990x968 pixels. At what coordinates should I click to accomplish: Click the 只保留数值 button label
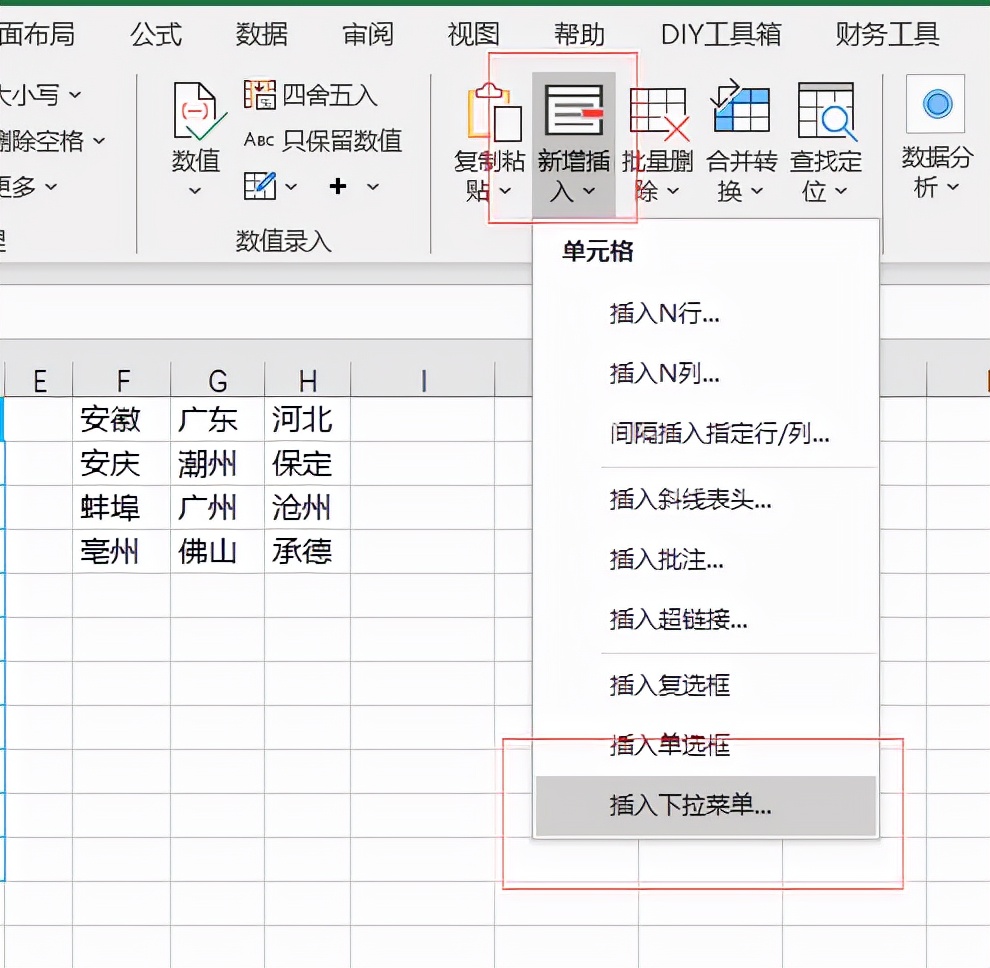click(x=342, y=140)
